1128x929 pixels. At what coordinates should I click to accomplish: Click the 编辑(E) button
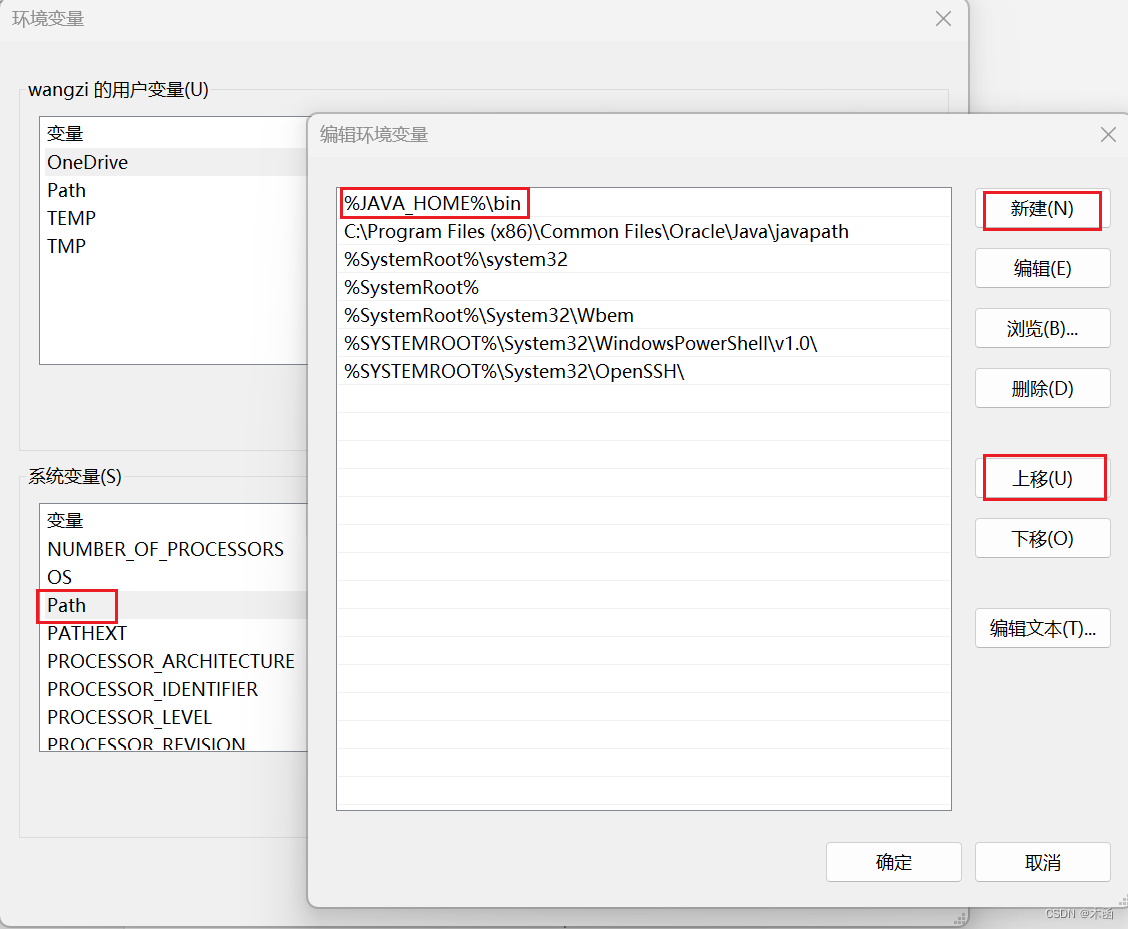1042,268
